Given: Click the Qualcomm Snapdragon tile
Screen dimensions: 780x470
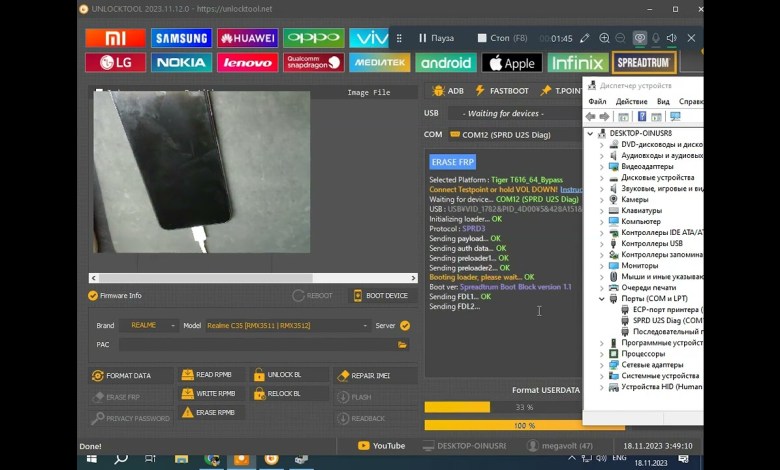Looking at the screenshot, I should (x=313, y=63).
